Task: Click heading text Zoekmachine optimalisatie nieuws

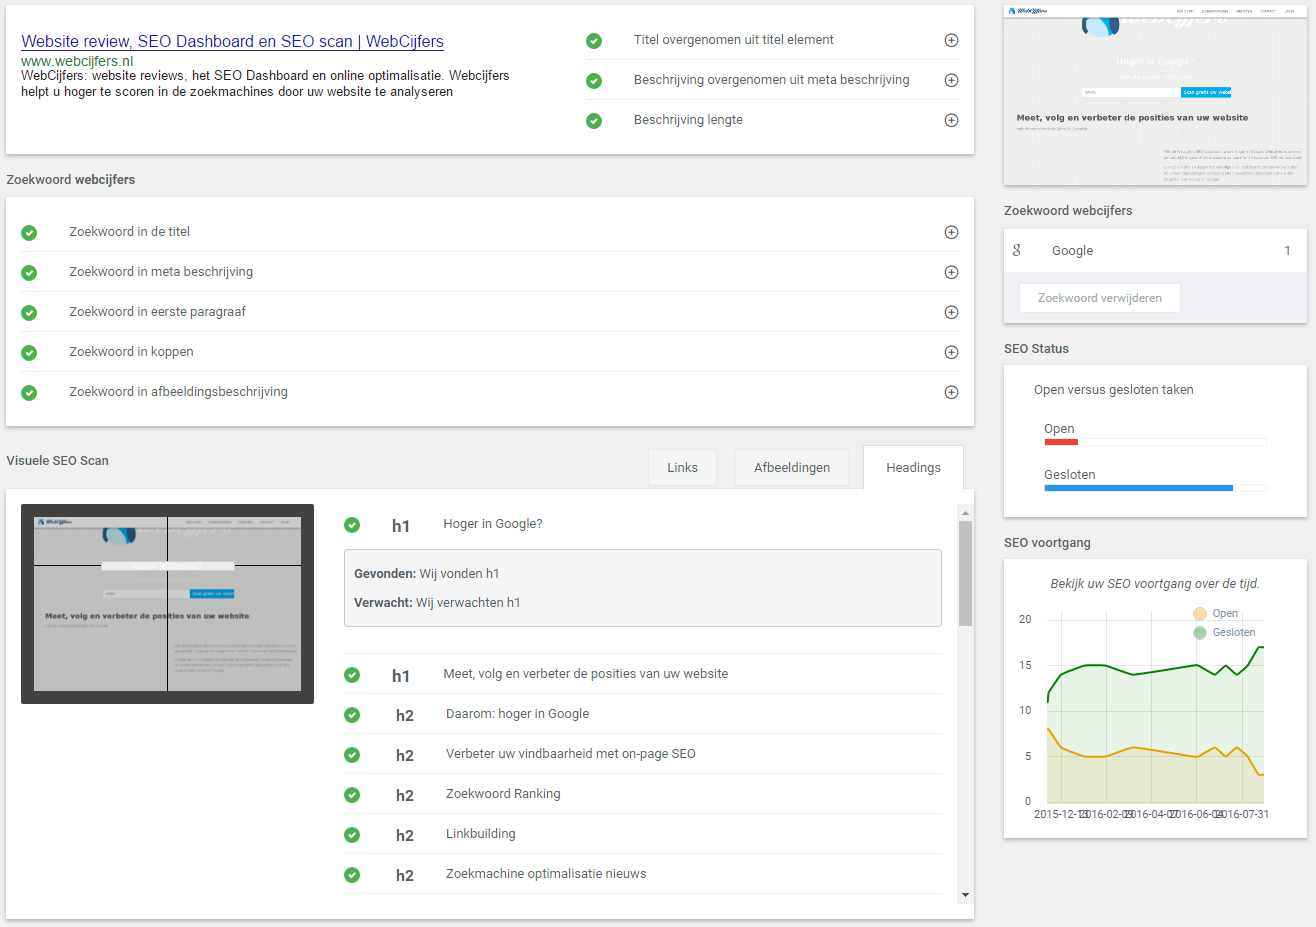Action: point(546,874)
